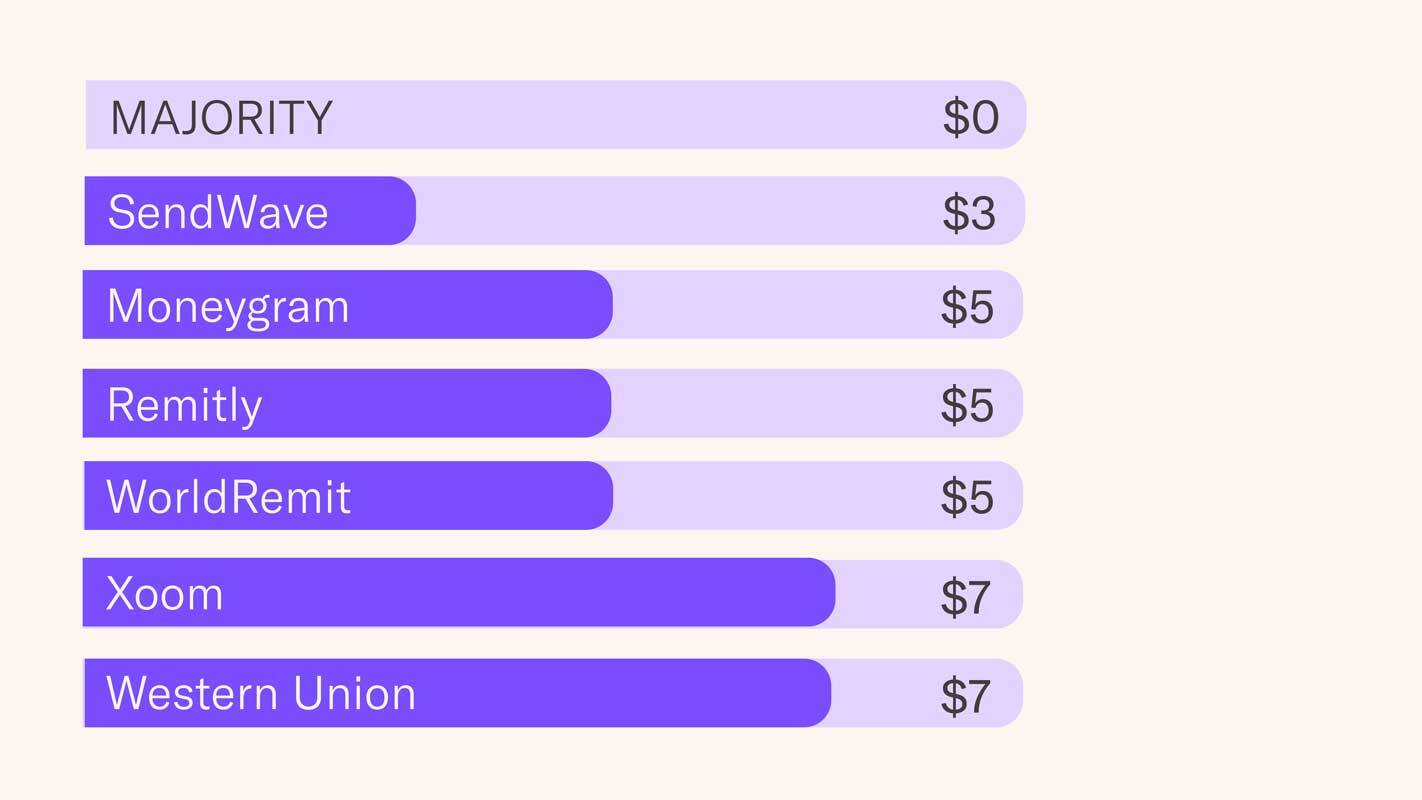This screenshot has height=800, width=1422.
Task: Click the unfilled light part of Remitly's bar
Action: (x=770, y=403)
